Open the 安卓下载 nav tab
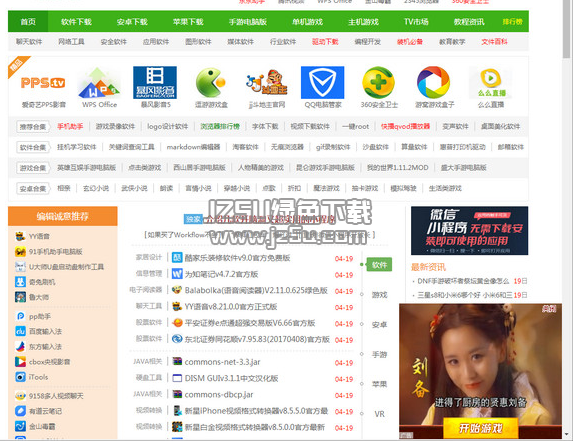577x444 pixels. tap(132, 22)
